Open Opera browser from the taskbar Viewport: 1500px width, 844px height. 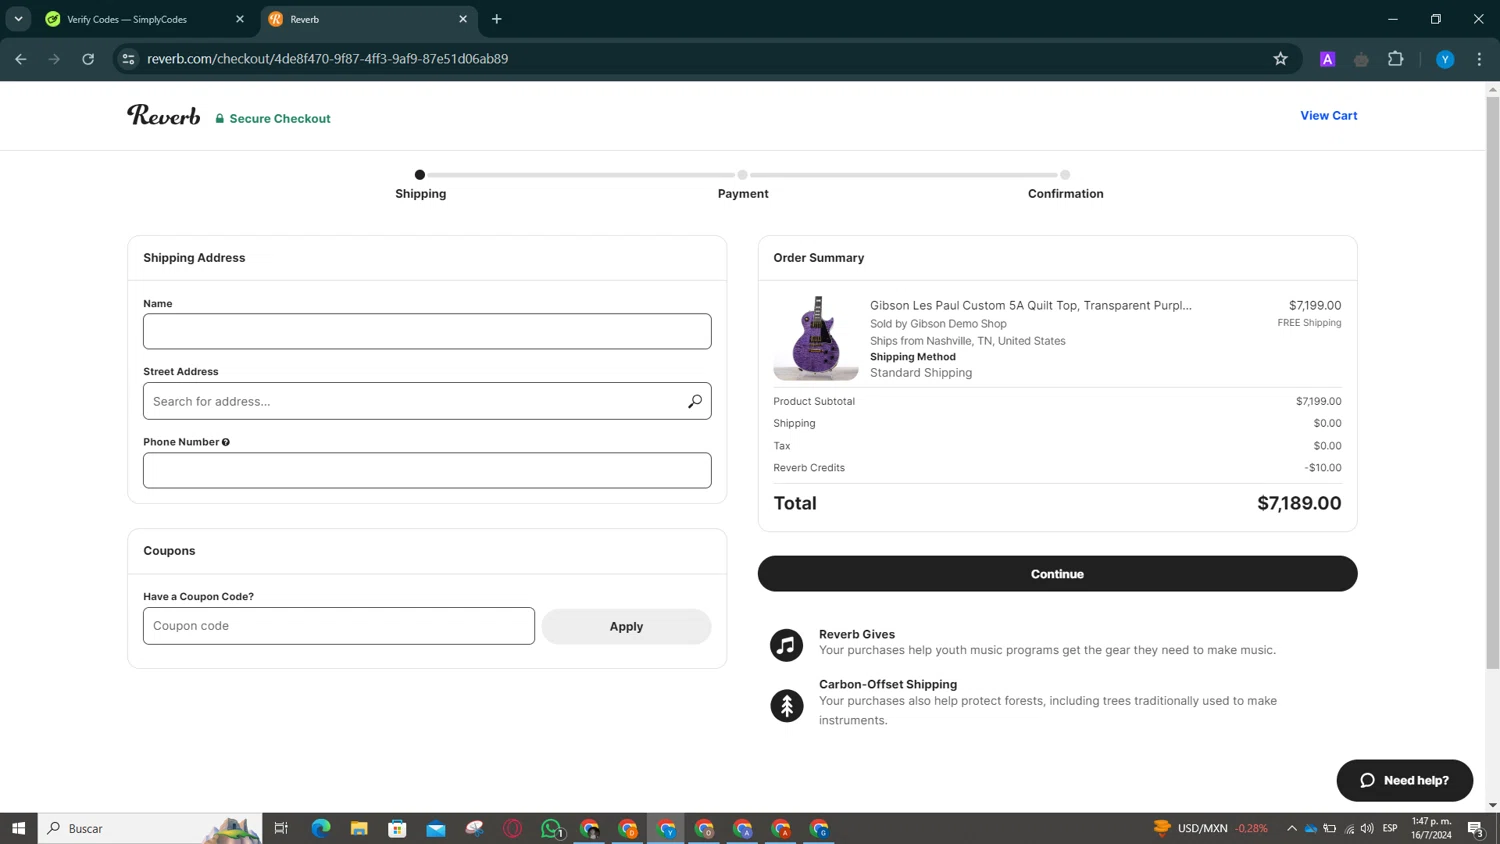click(513, 828)
